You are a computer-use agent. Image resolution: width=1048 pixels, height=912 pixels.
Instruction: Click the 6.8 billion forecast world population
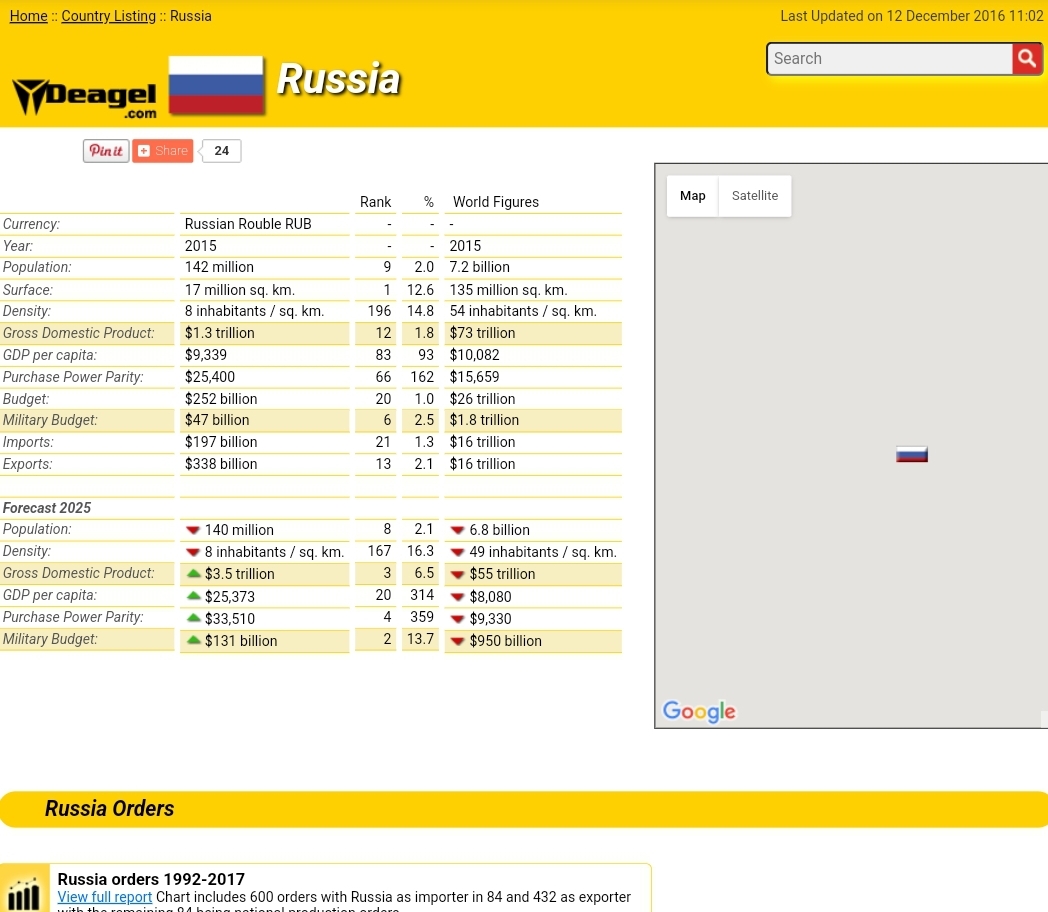tap(500, 530)
